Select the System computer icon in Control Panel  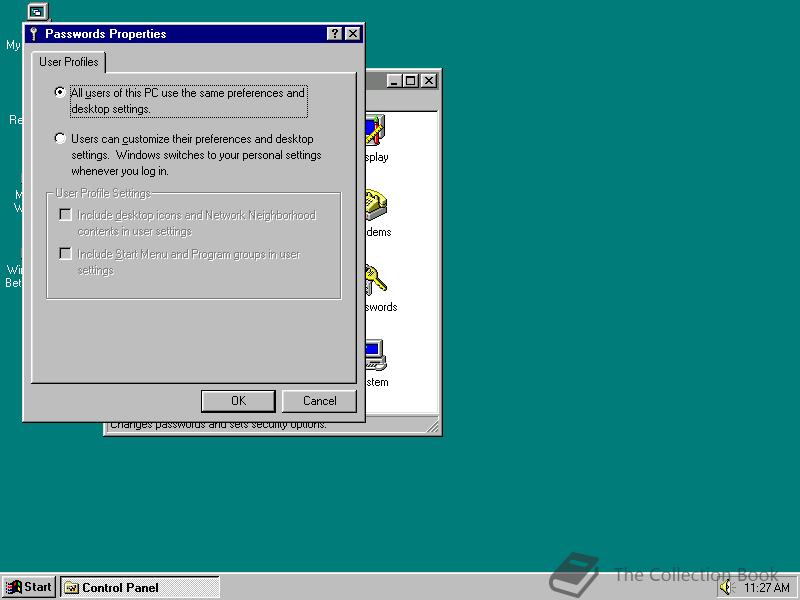click(376, 355)
